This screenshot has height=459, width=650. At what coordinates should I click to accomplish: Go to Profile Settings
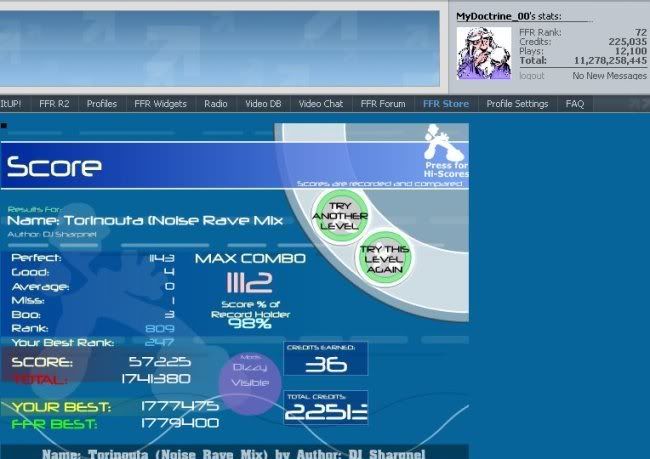[517, 103]
